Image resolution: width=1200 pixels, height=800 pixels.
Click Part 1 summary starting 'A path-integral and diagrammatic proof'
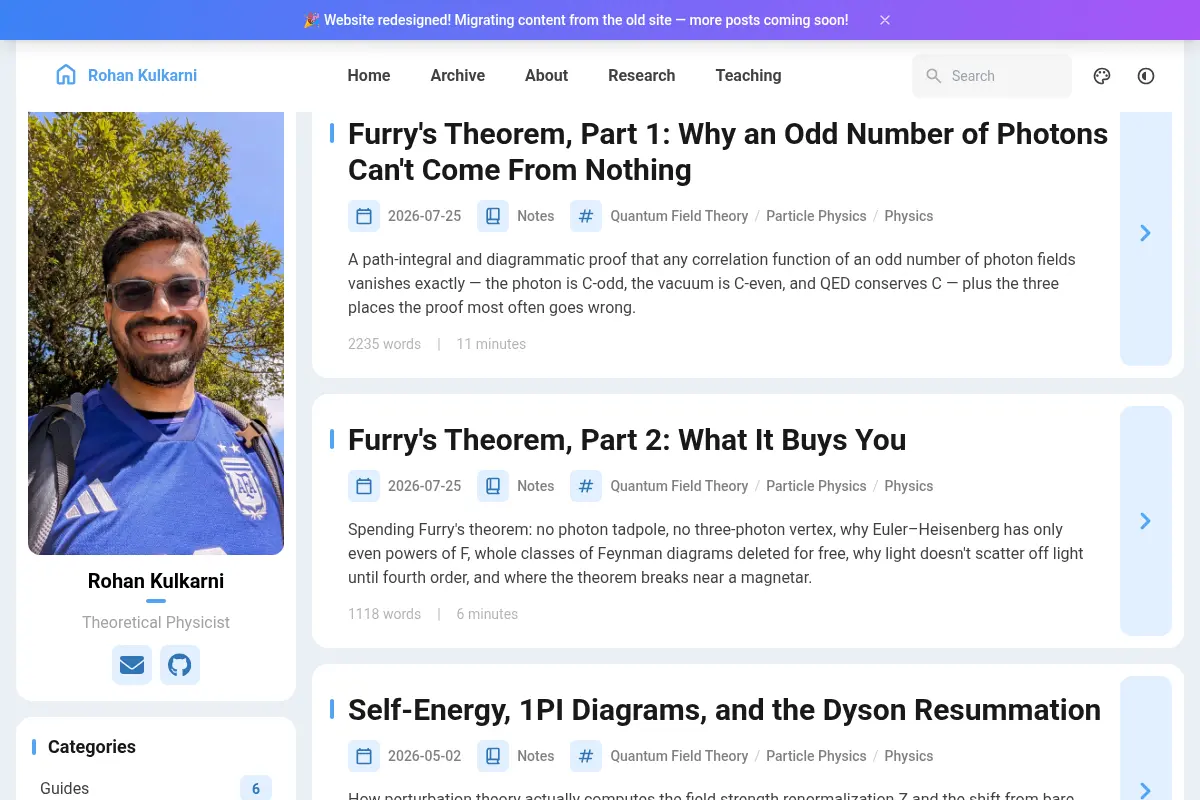(x=712, y=284)
